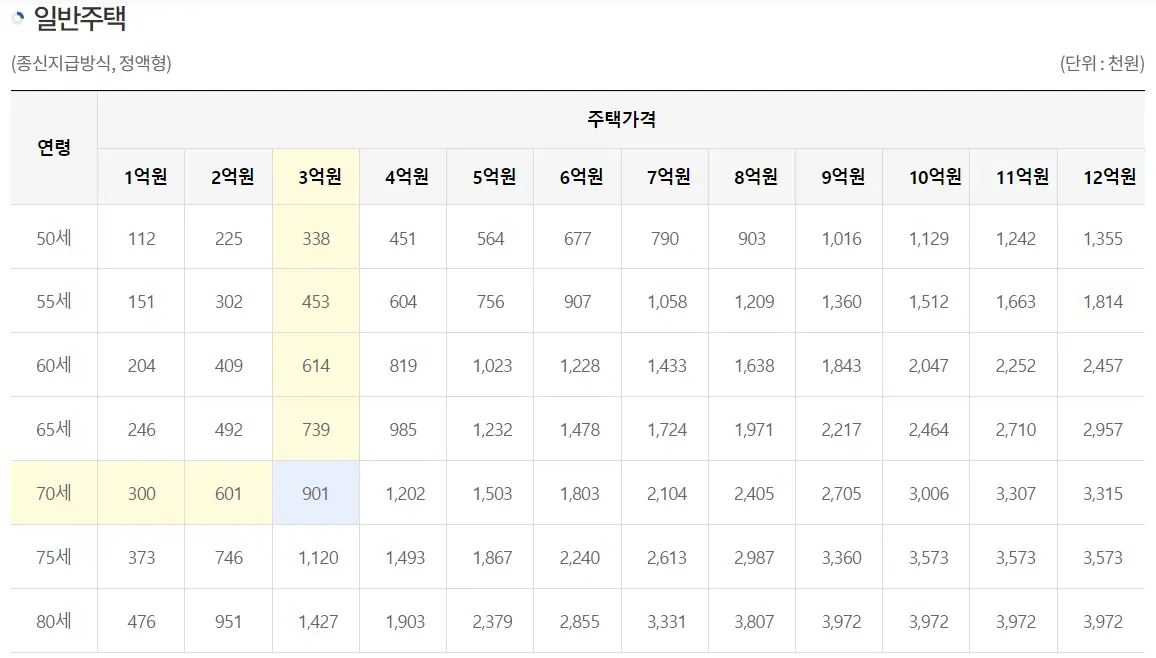
Task: Click the value 3,972 in the bottom-right cell
Action: click(1102, 621)
